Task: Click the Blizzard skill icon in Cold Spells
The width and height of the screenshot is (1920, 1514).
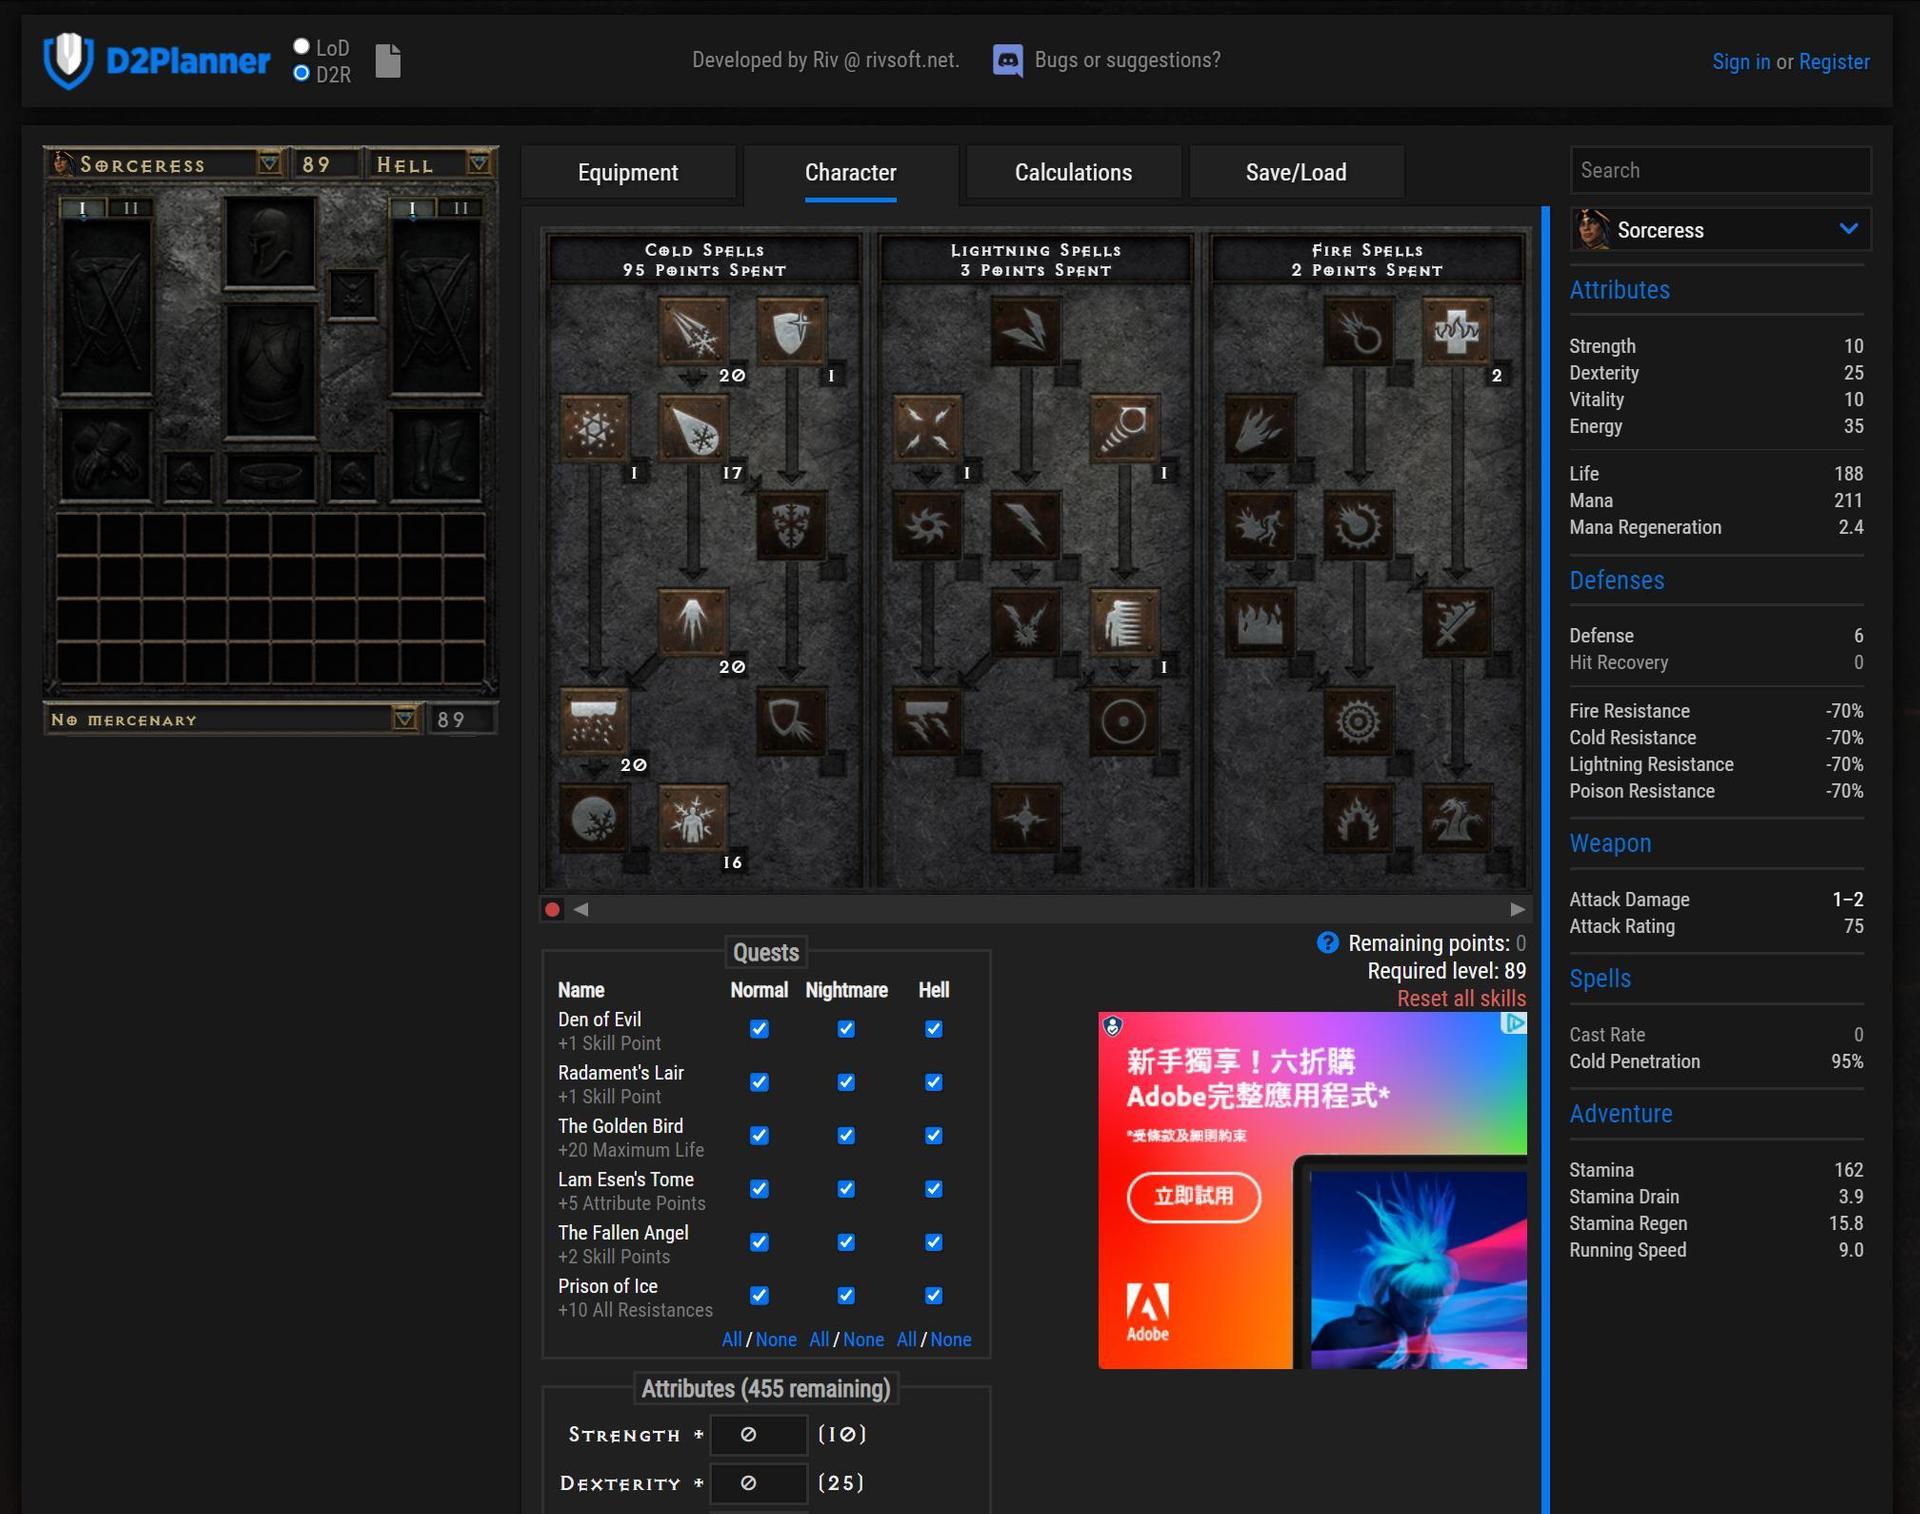Action: (594, 720)
